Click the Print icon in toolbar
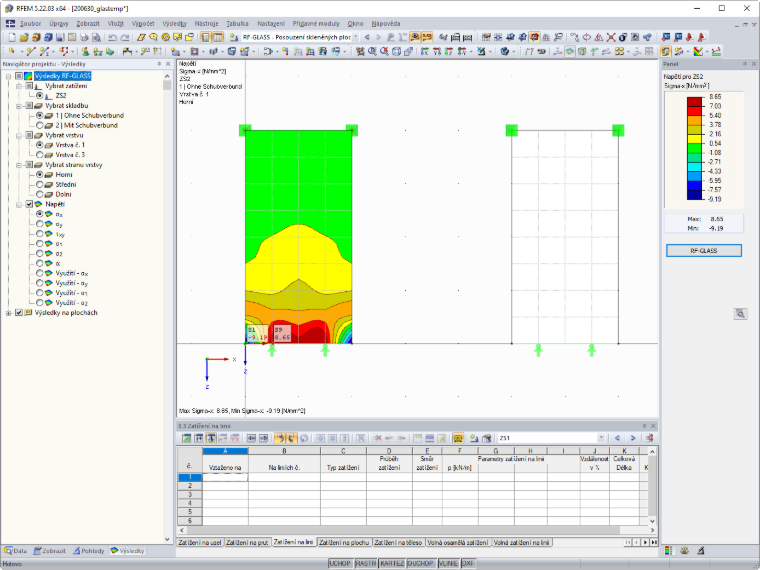 (x=84, y=37)
